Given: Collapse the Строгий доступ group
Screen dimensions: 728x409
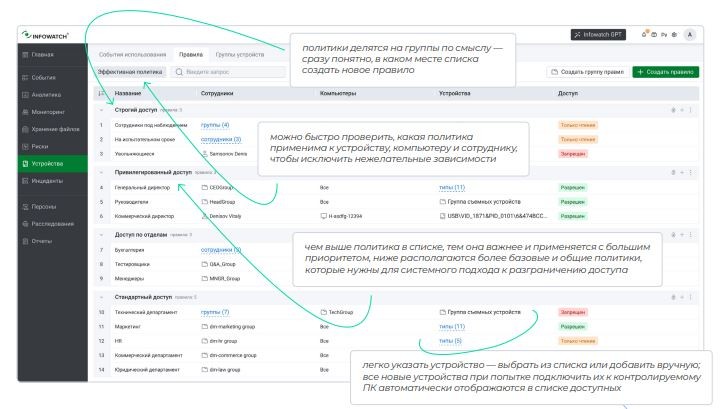Looking at the screenshot, I should (101, 110).
